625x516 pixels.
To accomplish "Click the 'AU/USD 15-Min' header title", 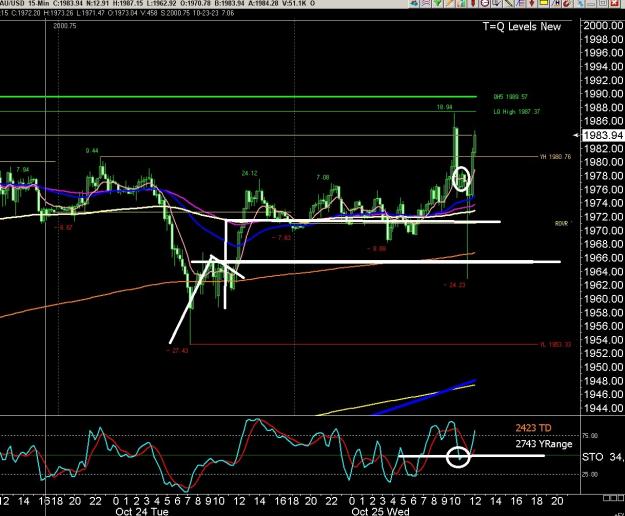I will (23, 3).
